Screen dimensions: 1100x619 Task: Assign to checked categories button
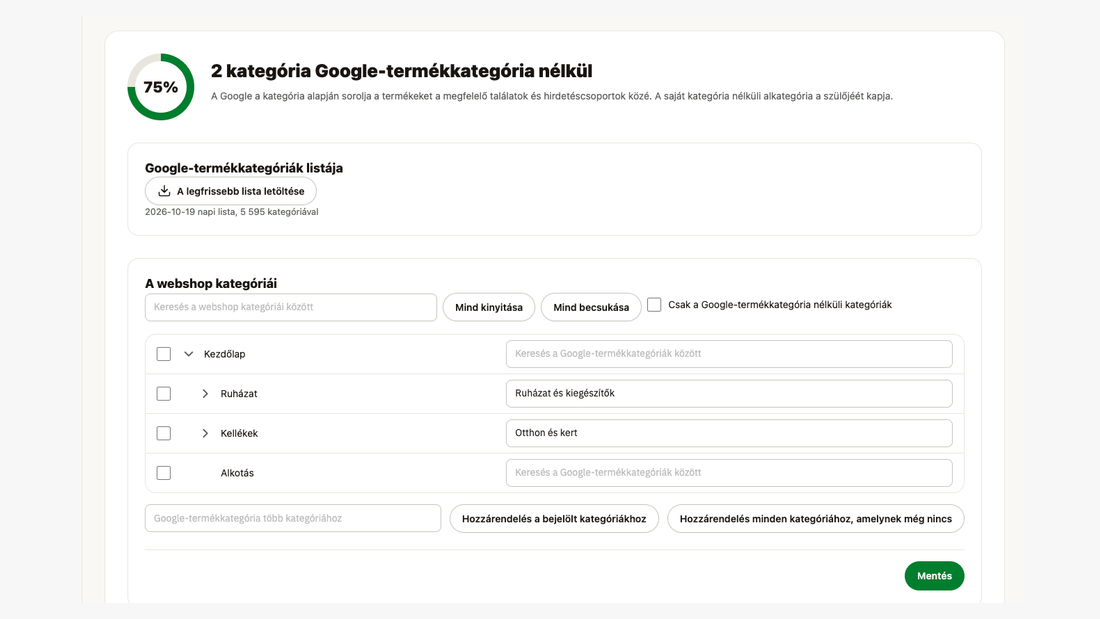pos(554,519)
